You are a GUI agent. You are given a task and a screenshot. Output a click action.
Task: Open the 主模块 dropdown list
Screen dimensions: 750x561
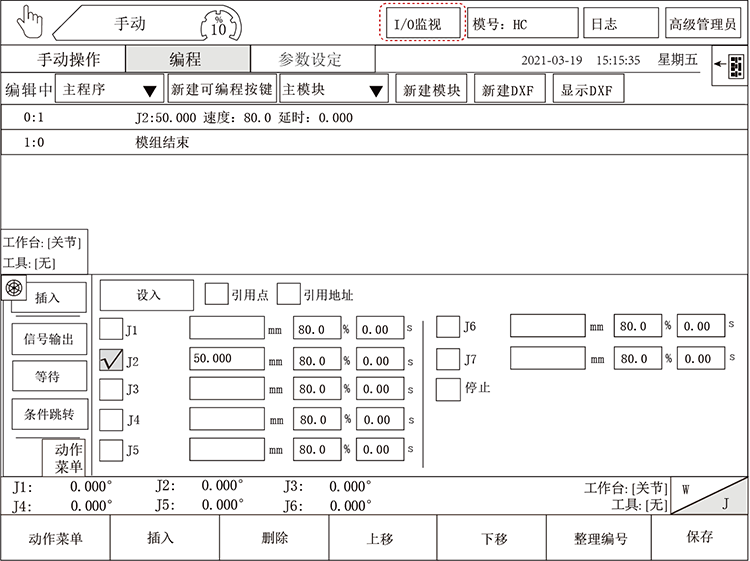tap(334, 90)
